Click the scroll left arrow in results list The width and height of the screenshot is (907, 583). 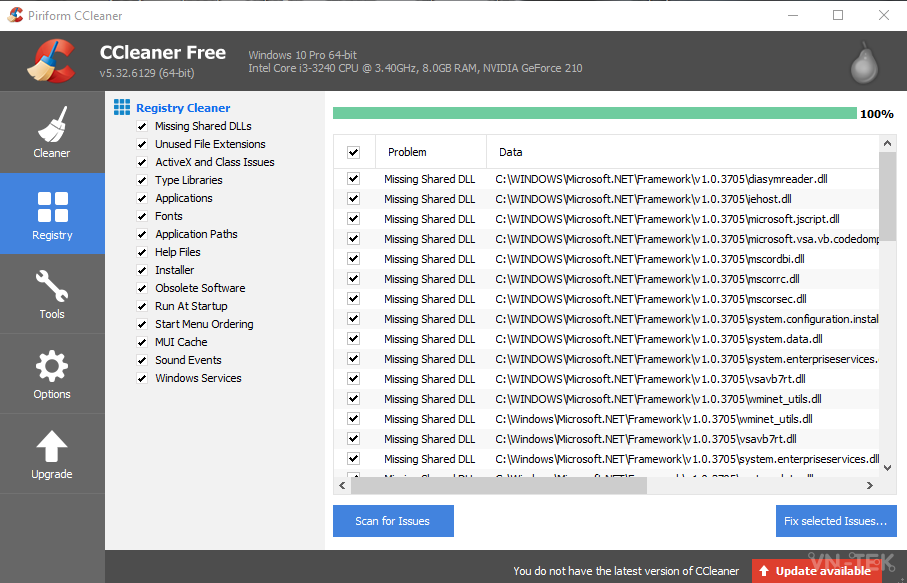342,486
